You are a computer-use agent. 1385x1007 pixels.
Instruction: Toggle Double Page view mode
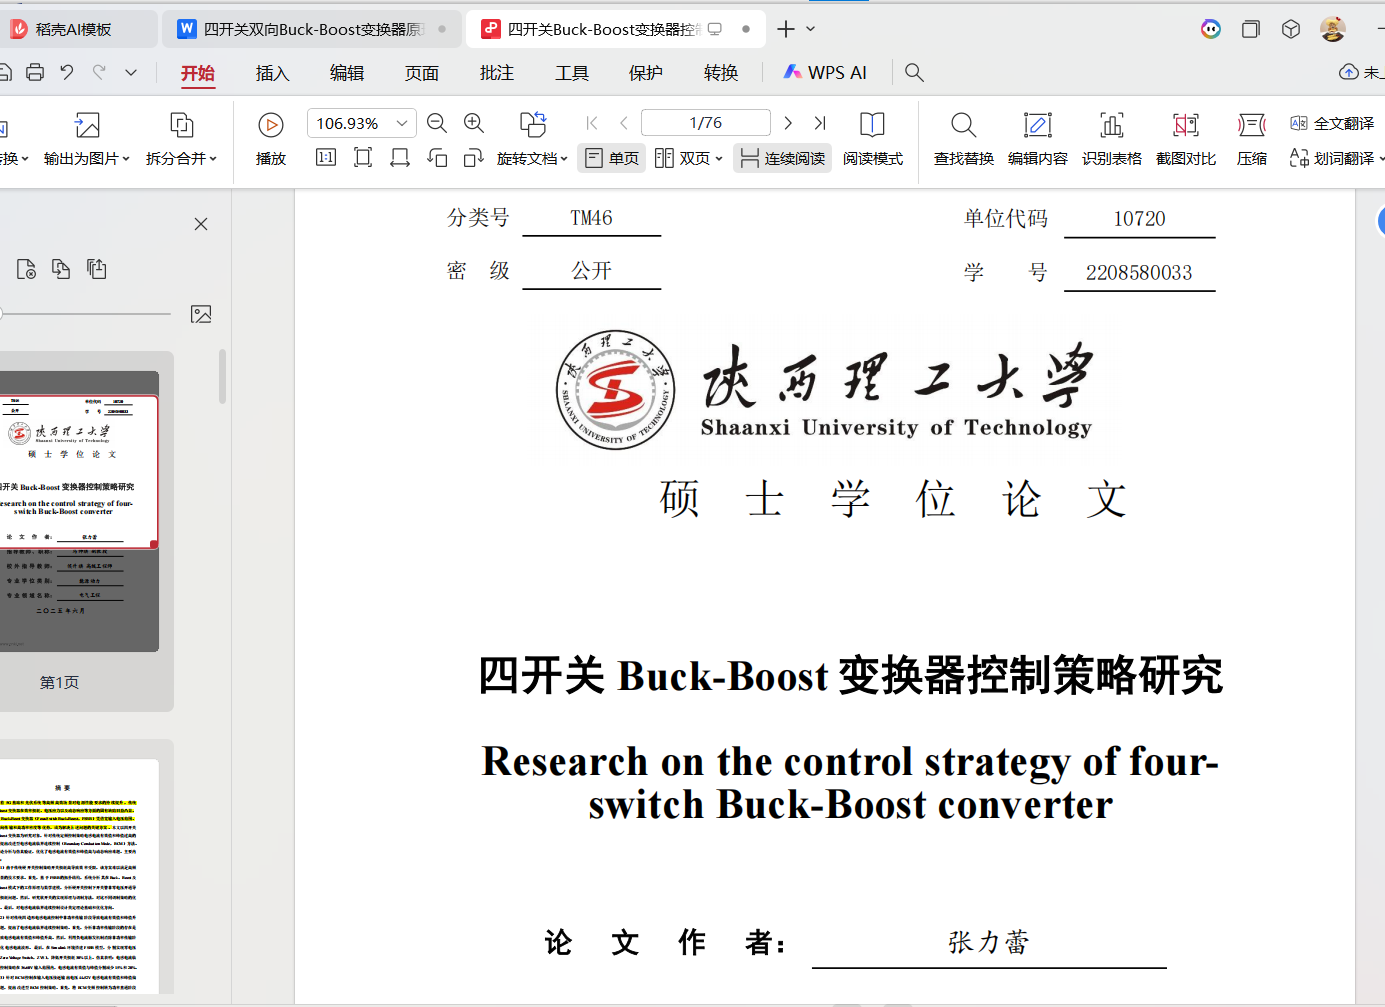pos(688,158)
